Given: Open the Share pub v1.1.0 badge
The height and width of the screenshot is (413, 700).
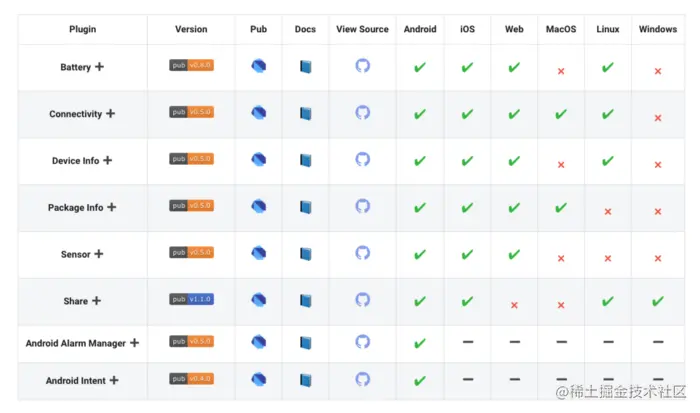Looking at the screenshot, I should [x=191, y=299].
